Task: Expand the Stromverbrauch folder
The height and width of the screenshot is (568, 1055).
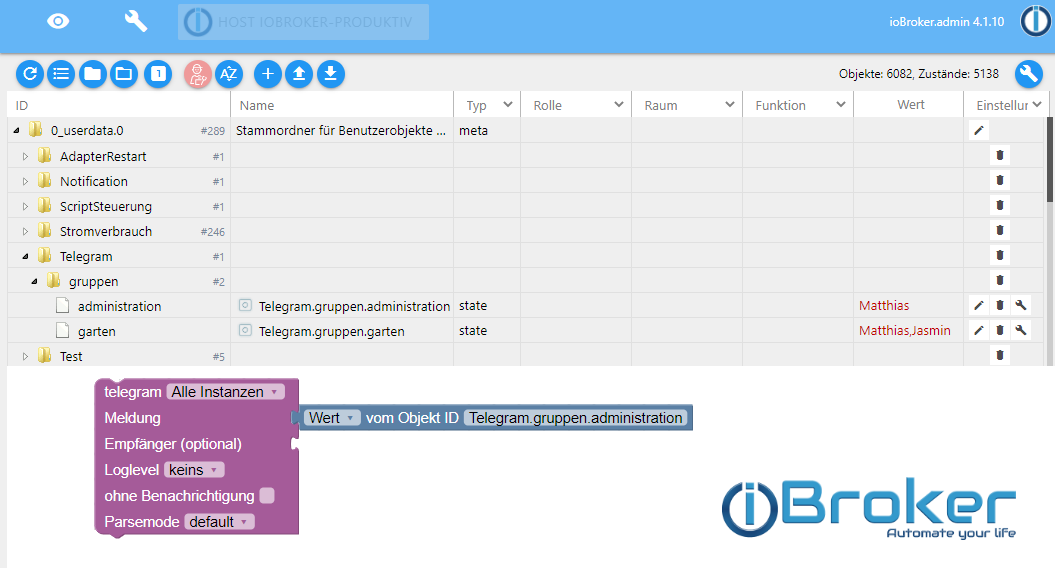Action: tap(27, 232)
